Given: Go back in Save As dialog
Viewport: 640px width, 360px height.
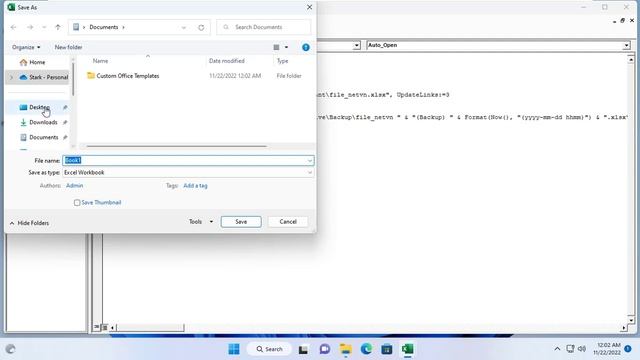Looking at the screenshot, I should pos(13,27).
